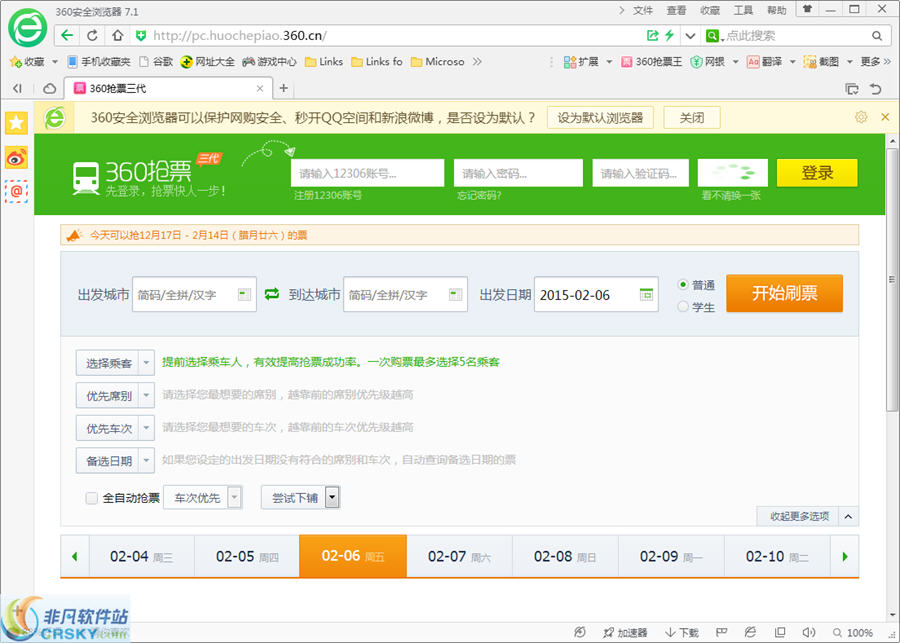
Task: Focus the 12306 account input field
Action: [x=367, y=173]
